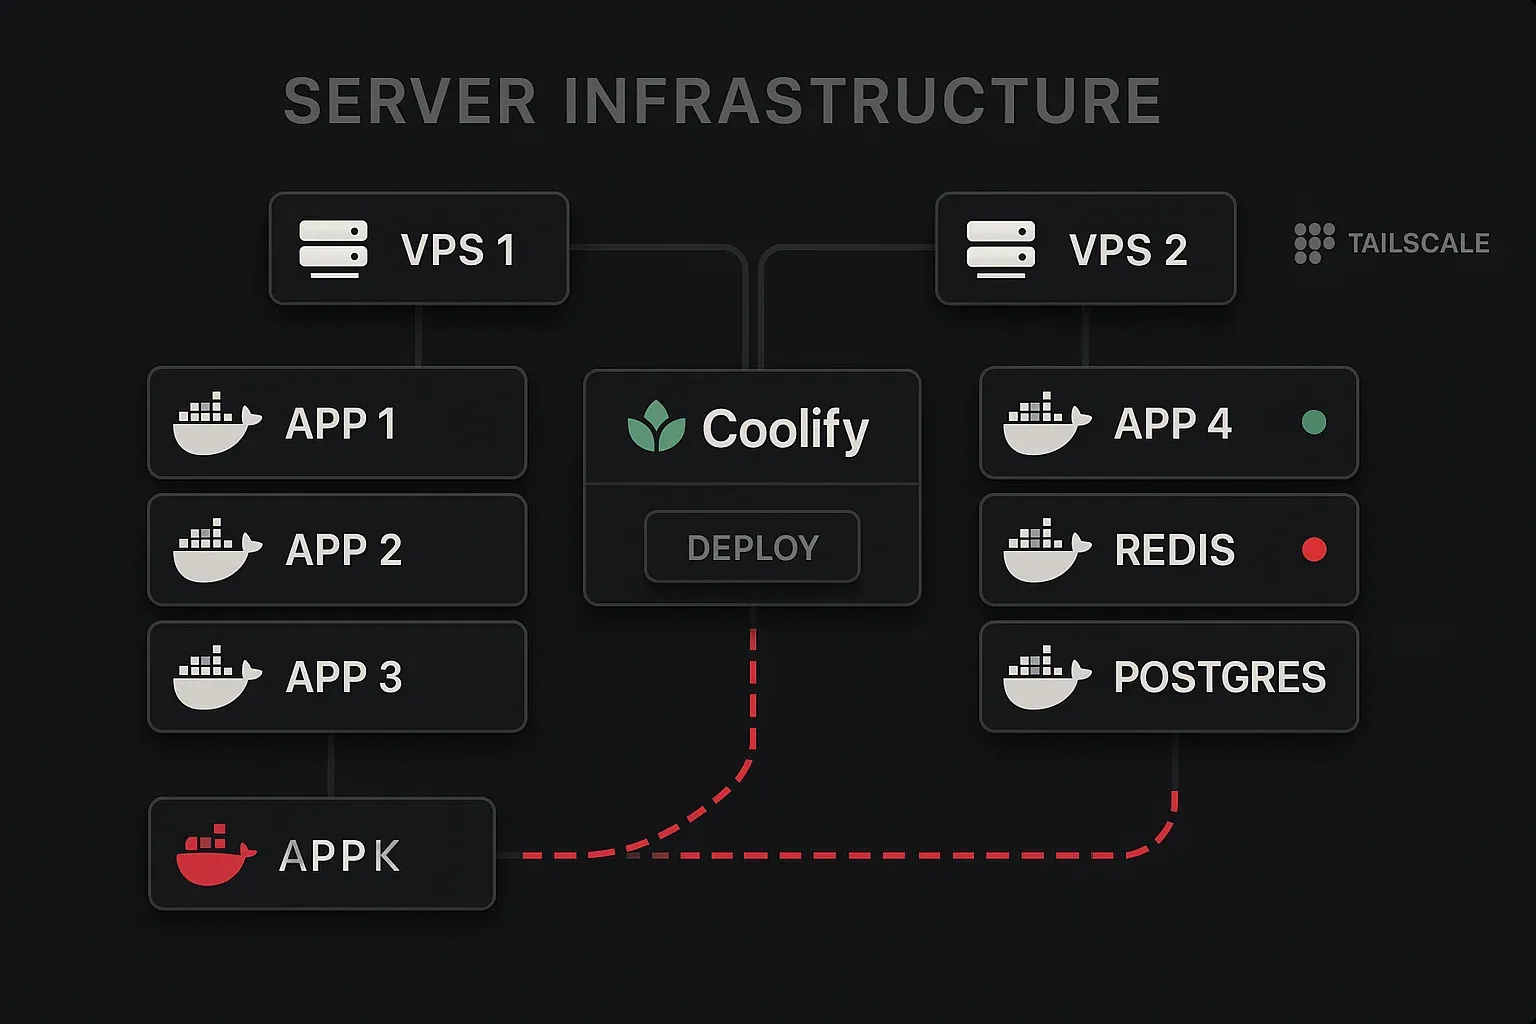Click the Docker whale icon beside APP 4
Screen dimensions: 1536x1024
coord(1047,423)
